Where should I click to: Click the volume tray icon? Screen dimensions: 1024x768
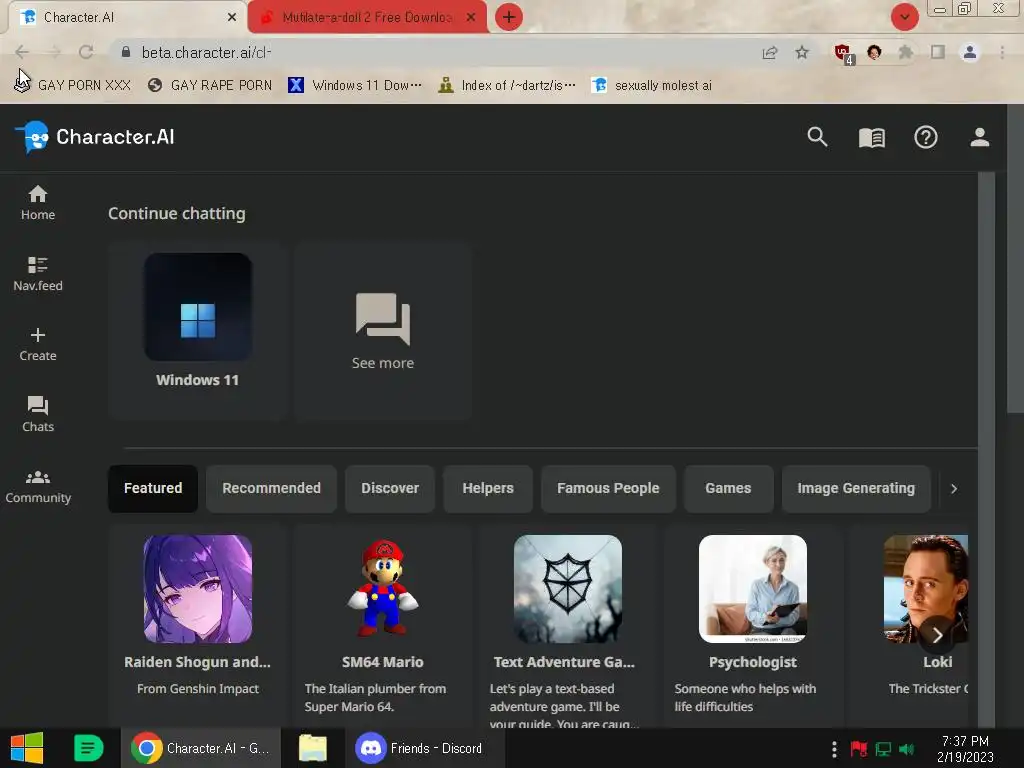point(906,749)
